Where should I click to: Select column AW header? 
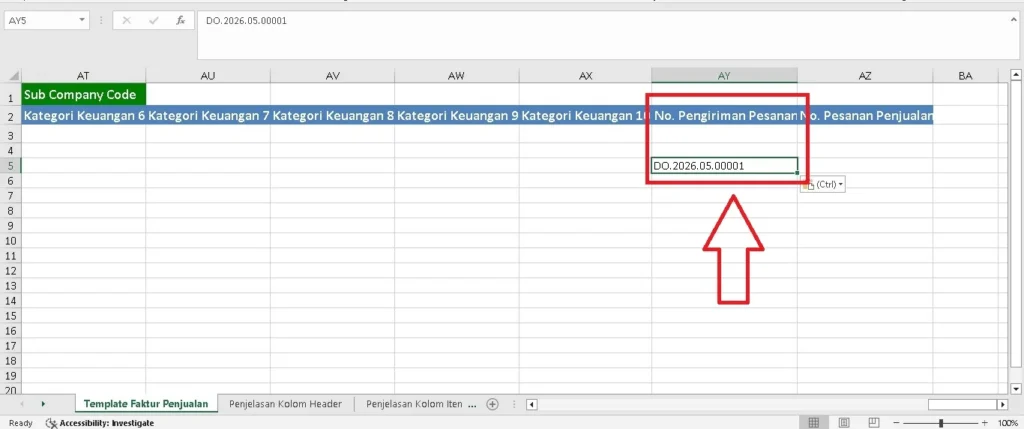tap(456, 76)
